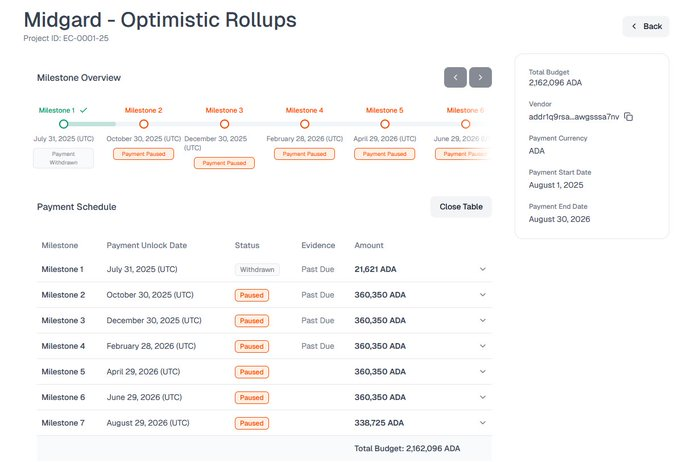Click the Withdrawn status in Milestone 1 row
The height and width of the screenshot is (462, 679).
tap(257, 269)
